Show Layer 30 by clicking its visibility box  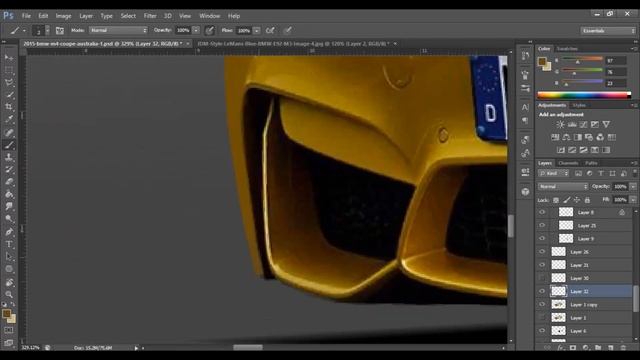tap(542, 278)
